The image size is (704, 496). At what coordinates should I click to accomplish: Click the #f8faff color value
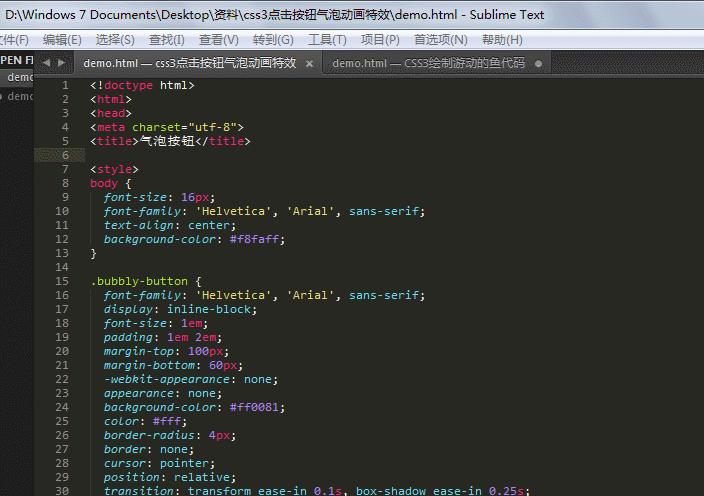tap(254, 239)
